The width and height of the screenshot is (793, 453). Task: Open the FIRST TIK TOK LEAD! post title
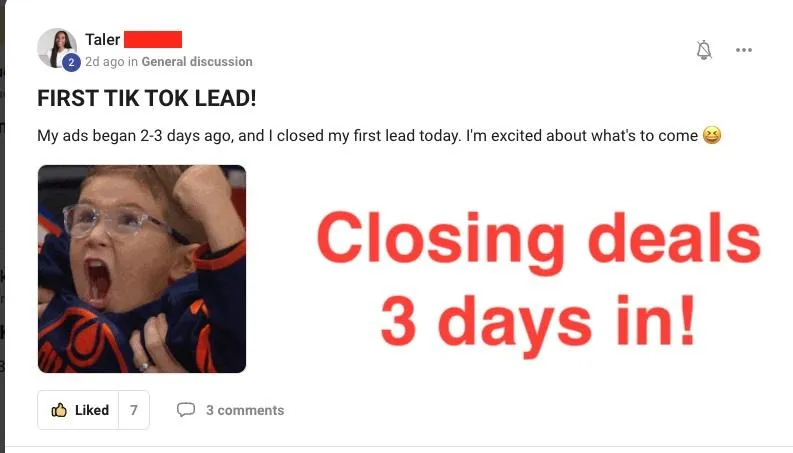pyautogui.click(x=147, y=98)
